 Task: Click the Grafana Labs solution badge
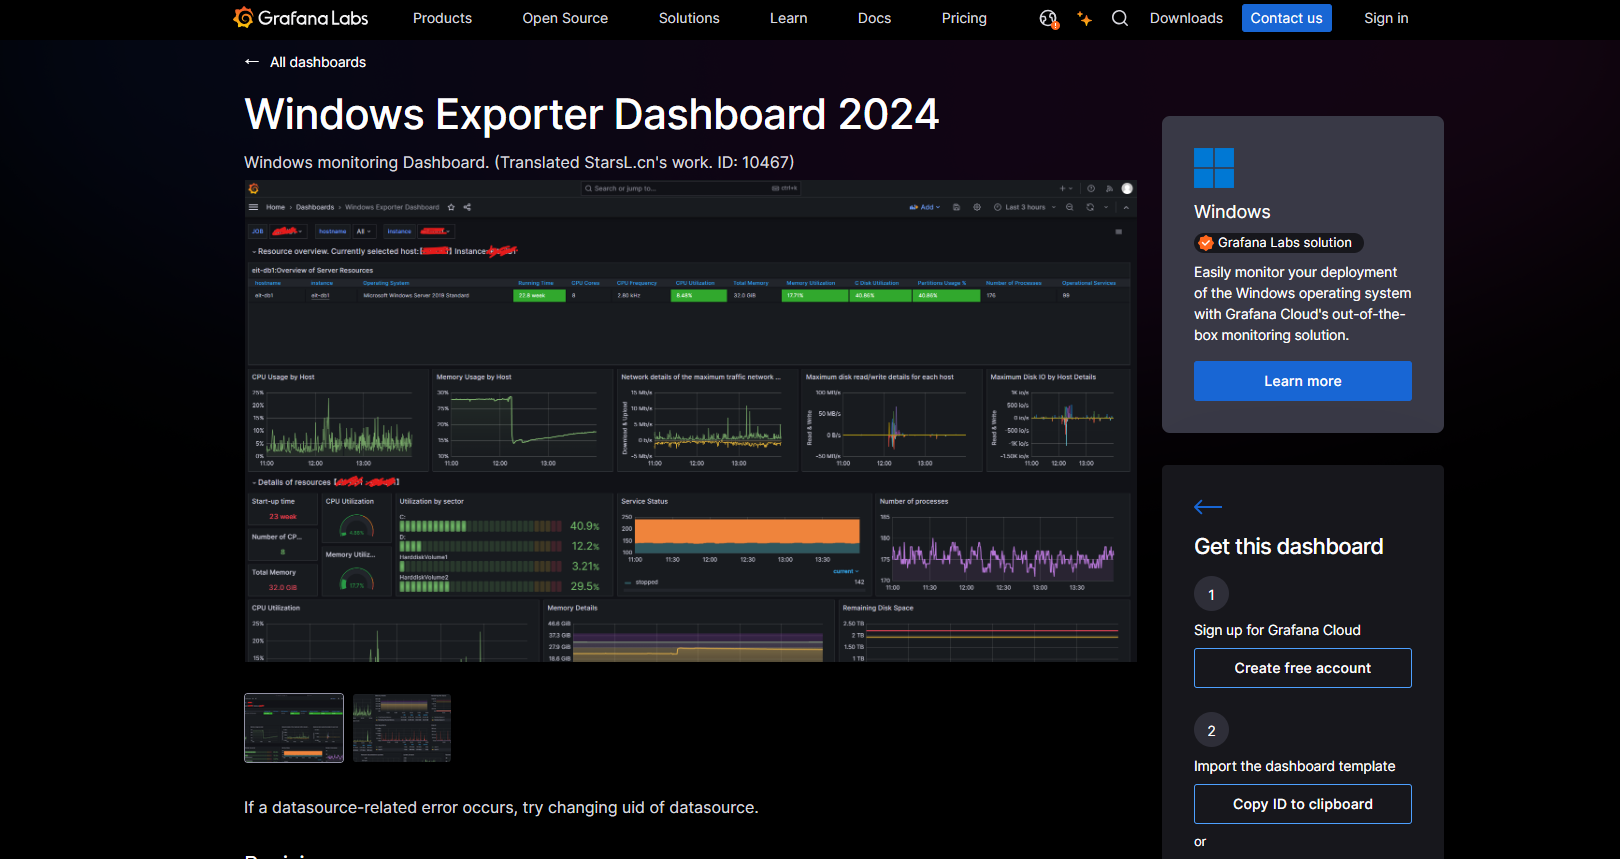(x=1278, y=243)
